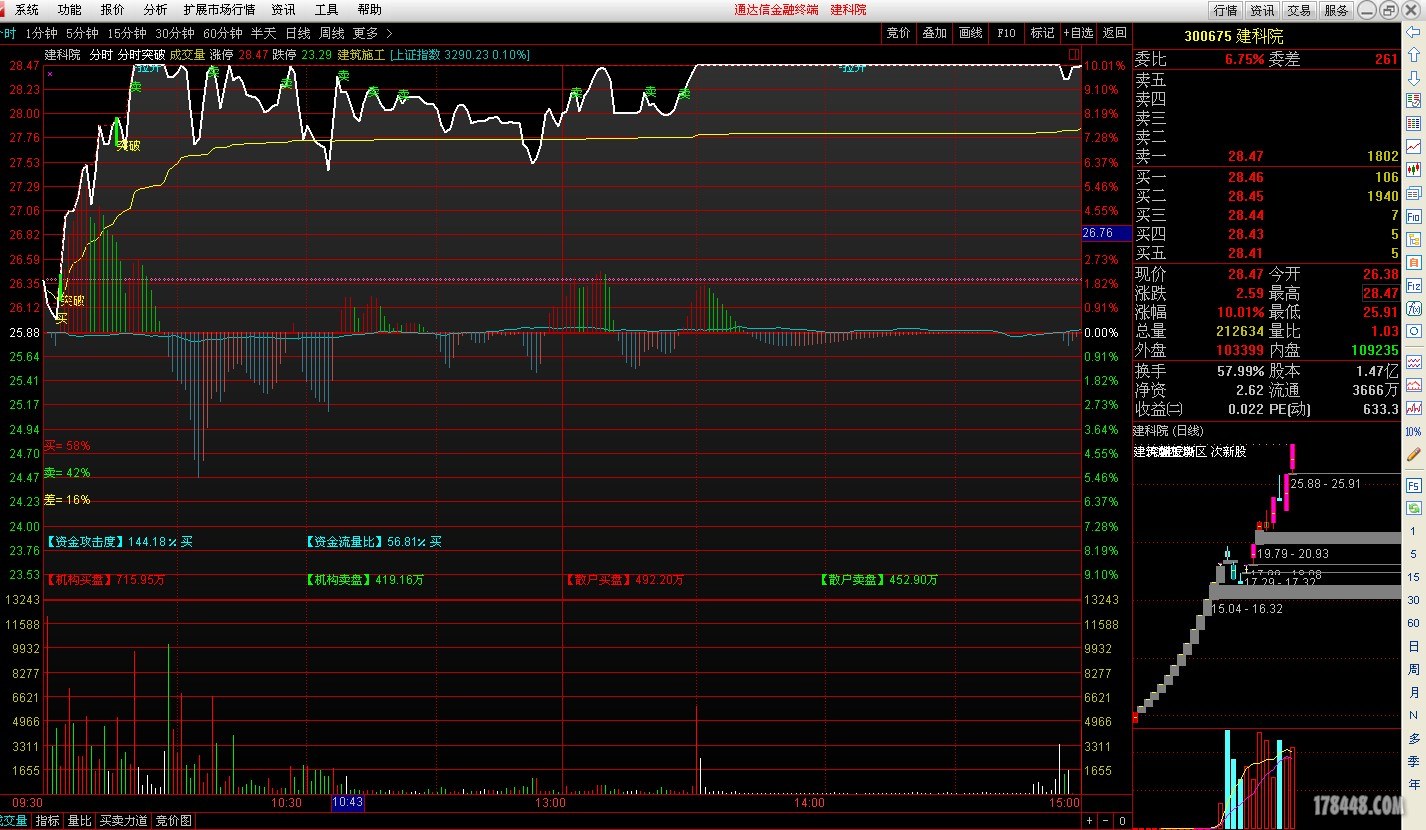The width and height of the screenshot is (1426, 830).
Task: Click 建科院 (日线) mini chart title
Action: click(x=1169, y=430)
